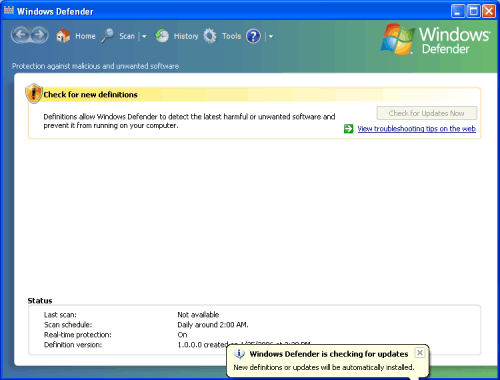Choose Scan in the toolbar
Viewport: 500px width, 380px height.
(x=127, y=36)
